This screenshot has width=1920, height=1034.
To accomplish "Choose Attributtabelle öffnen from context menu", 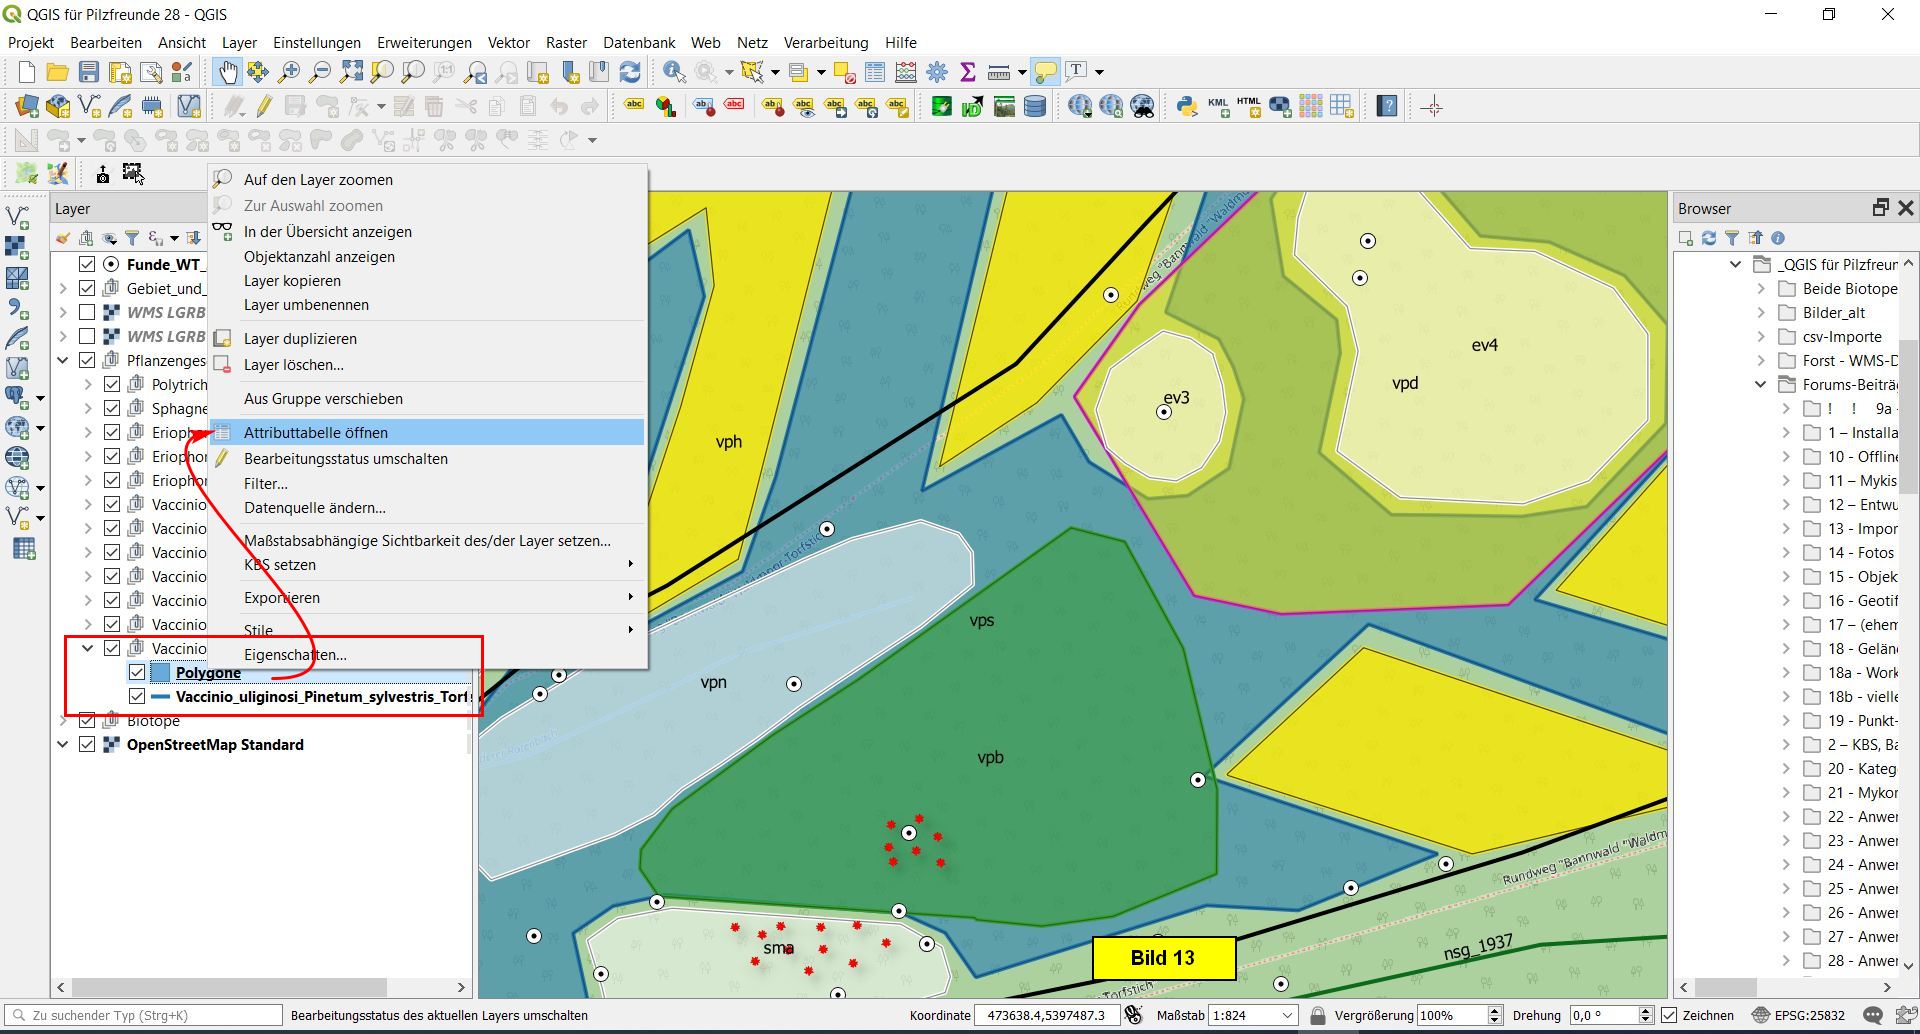I will coord(316,433).
